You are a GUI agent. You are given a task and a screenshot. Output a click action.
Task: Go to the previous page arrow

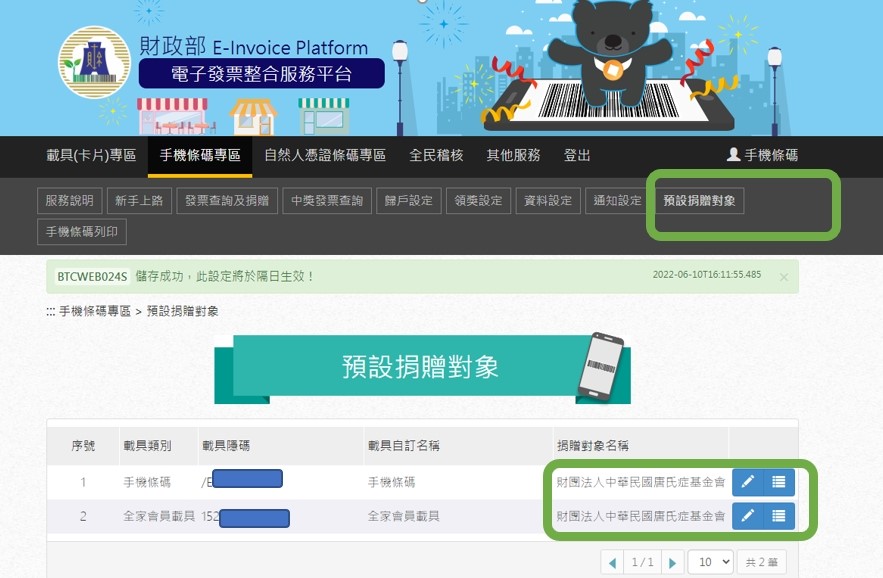click(613, 562)
